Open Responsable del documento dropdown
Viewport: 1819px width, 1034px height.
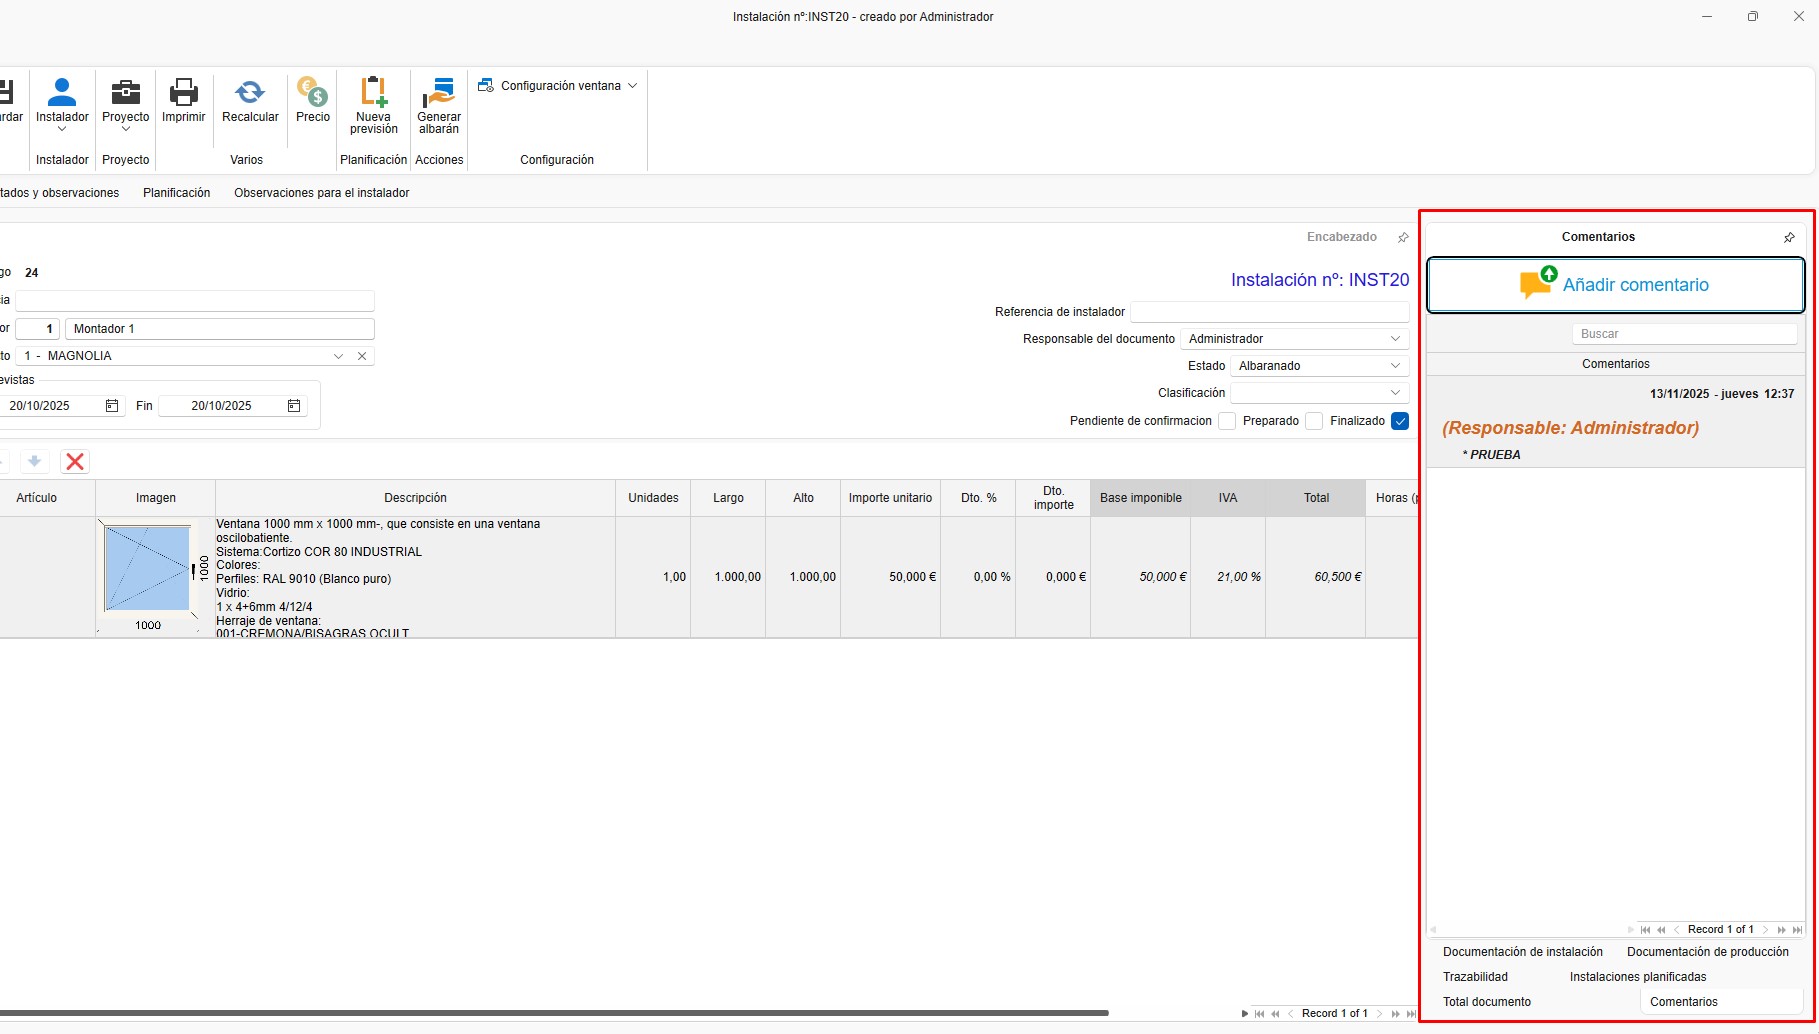pyautogui.click(x=1395, y=339)
